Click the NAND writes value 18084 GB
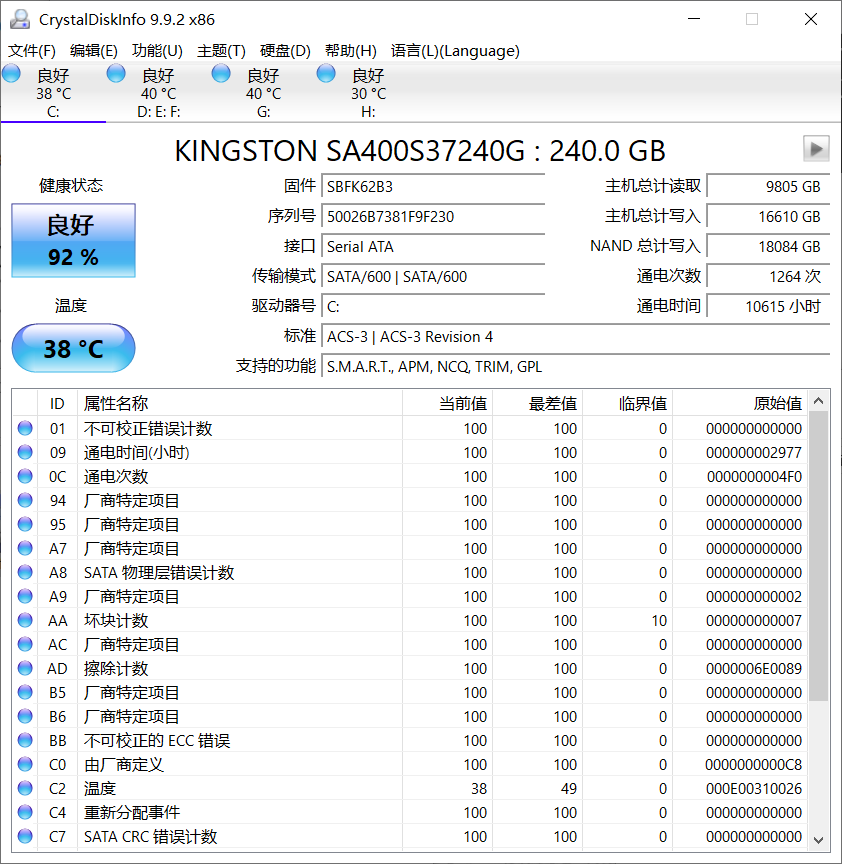 [768, 246]
